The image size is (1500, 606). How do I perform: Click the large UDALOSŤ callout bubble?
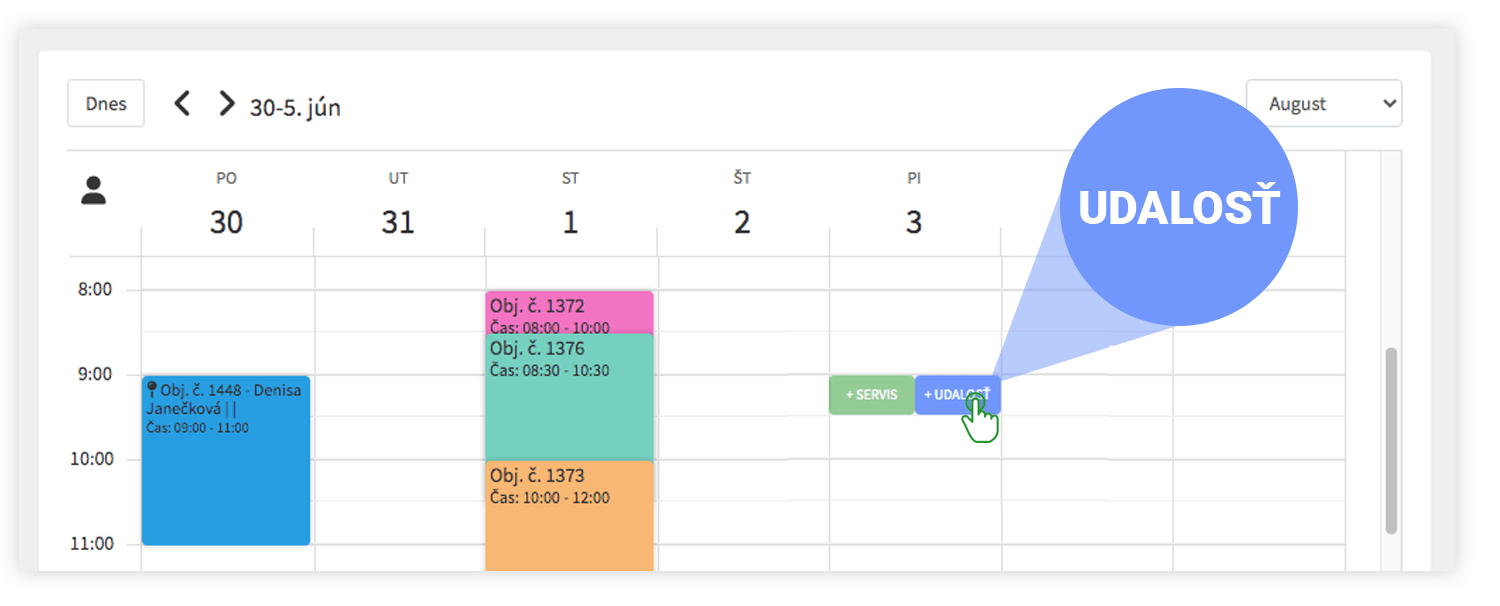tap(1178, 207)
